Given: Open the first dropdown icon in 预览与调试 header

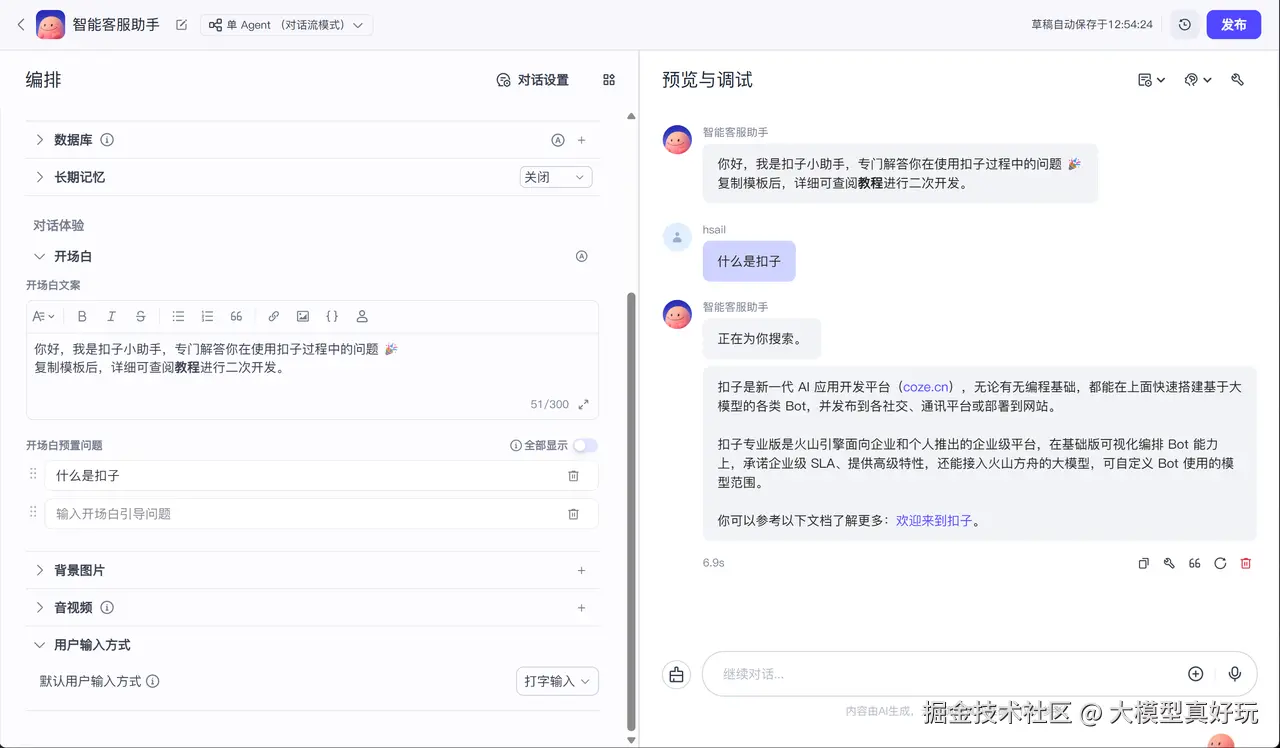Looking at the screenshot, I should pyautogui.click(x=1152, y=80).
